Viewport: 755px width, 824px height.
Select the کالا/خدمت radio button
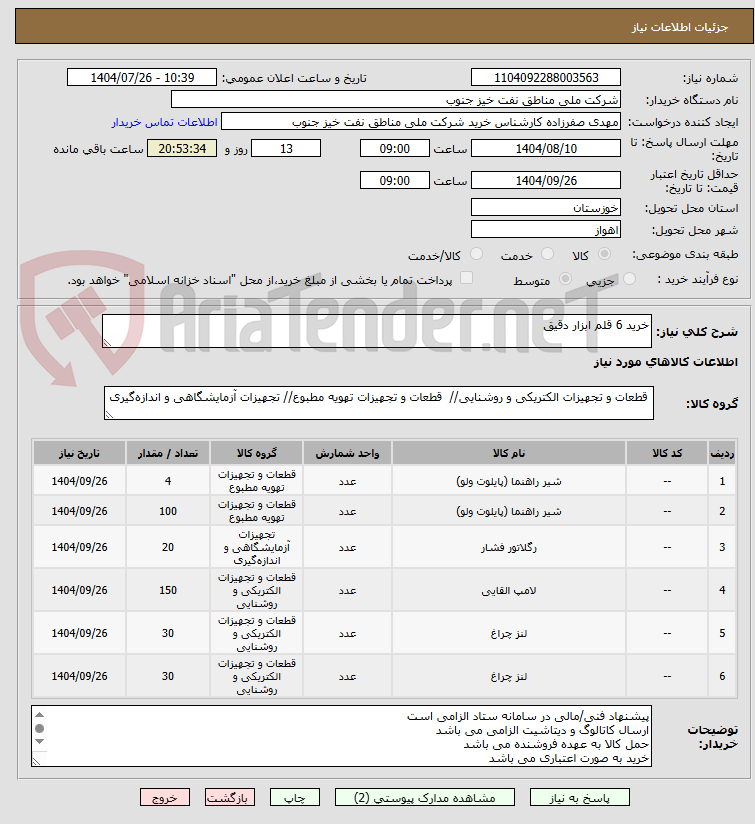coord(477,254)
